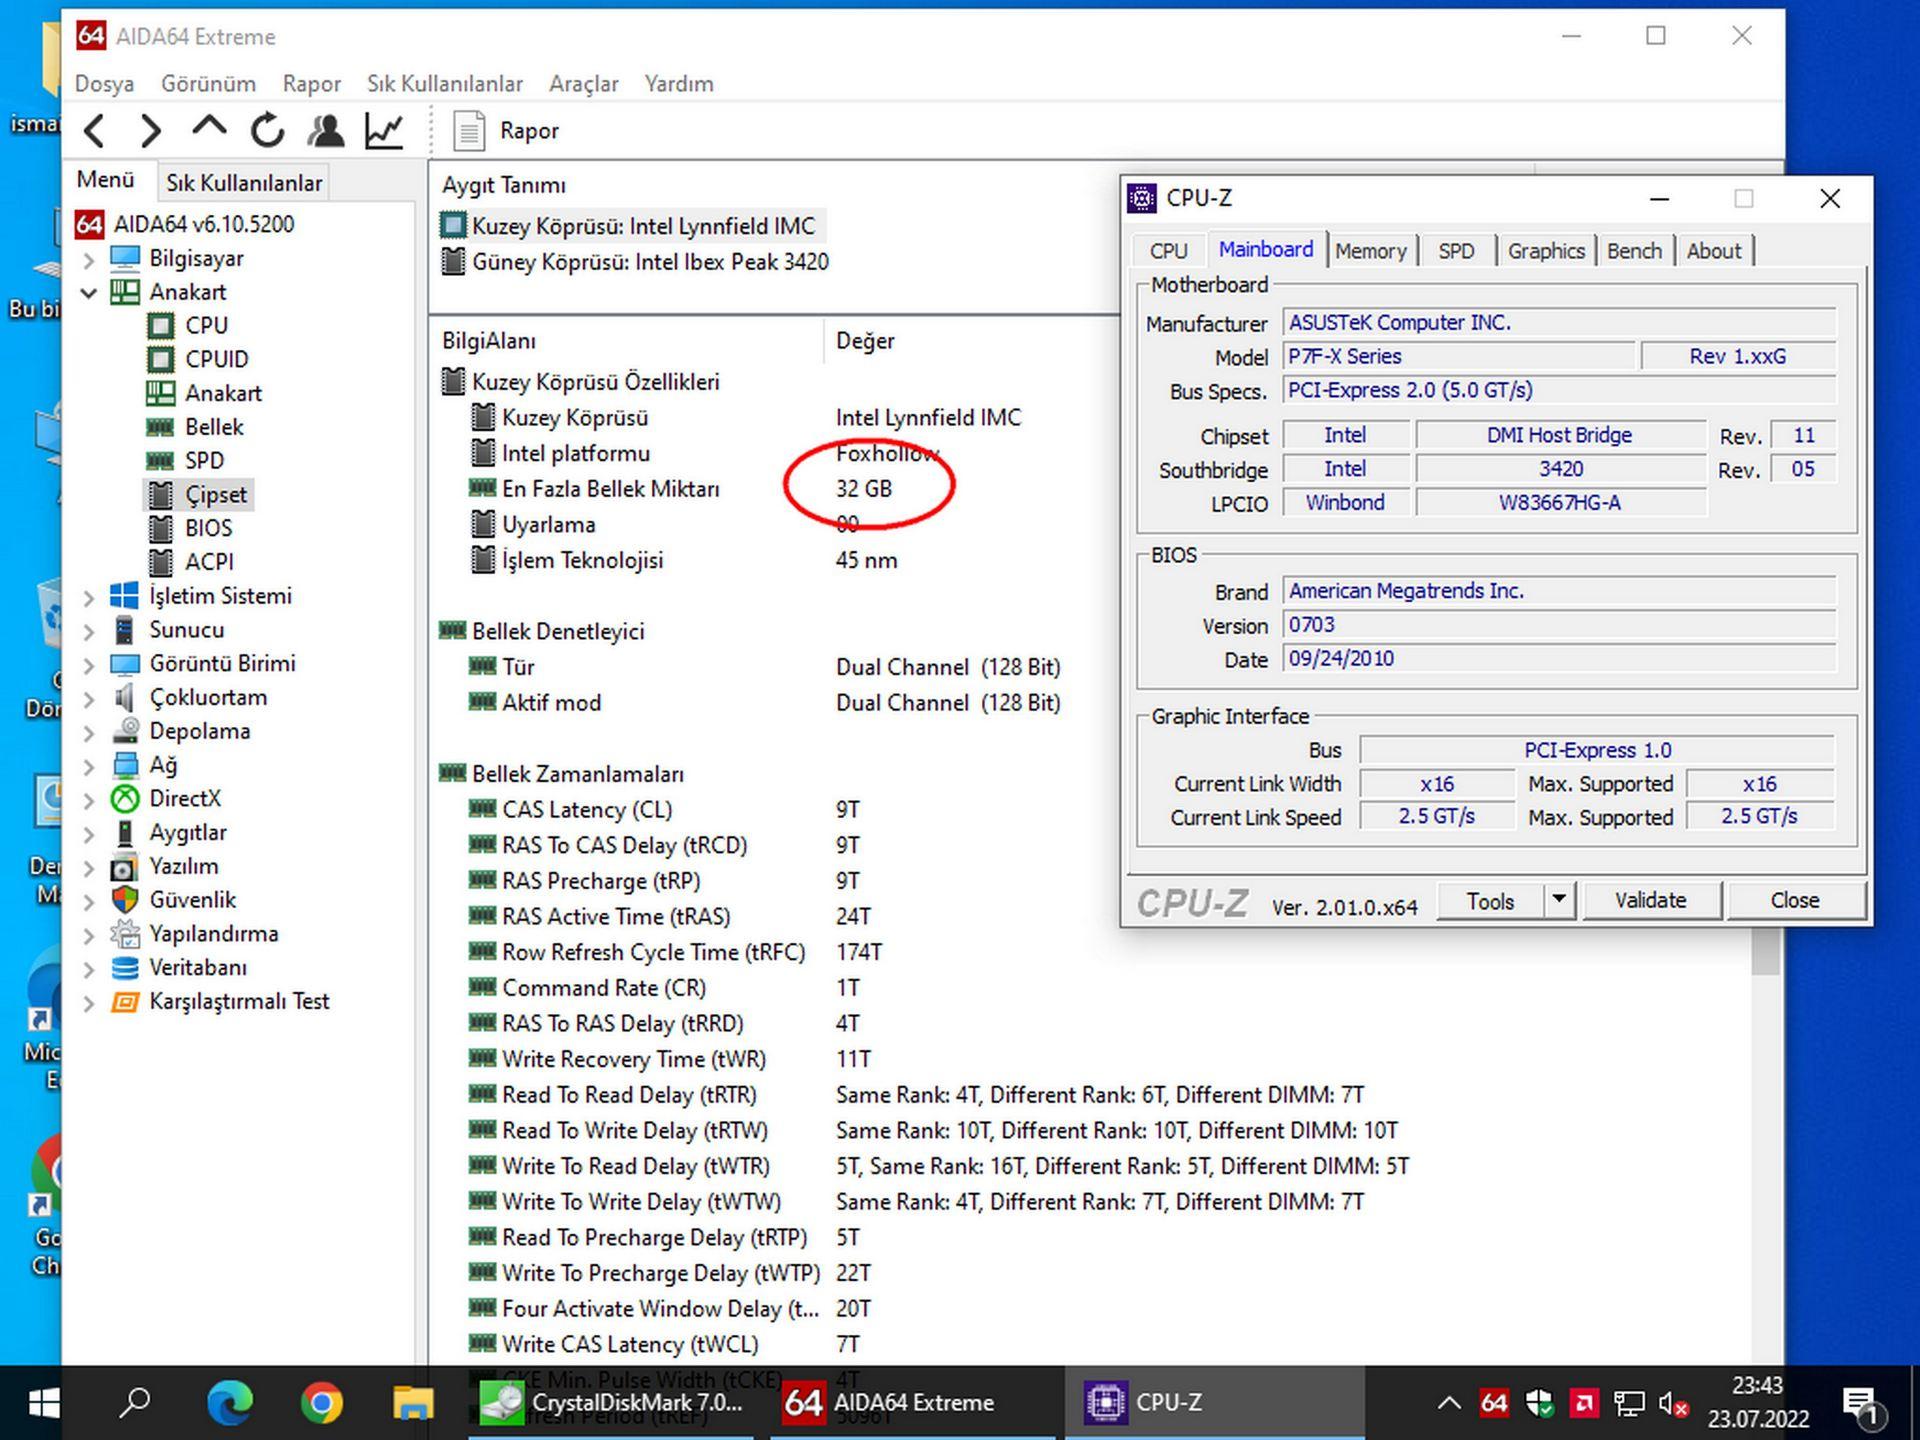Open the Tools dropdown arrow in CPU-Z

point(1559,901)
